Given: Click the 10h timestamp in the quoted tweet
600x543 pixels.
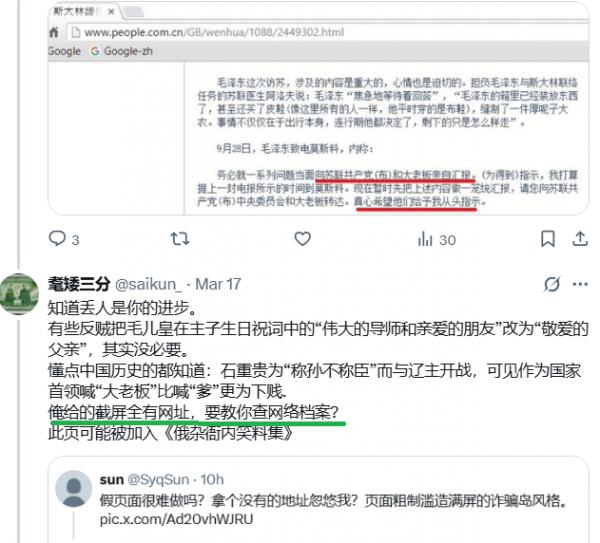Looking at the screenshot, I should pyautogui.click(x=212, y=479).
